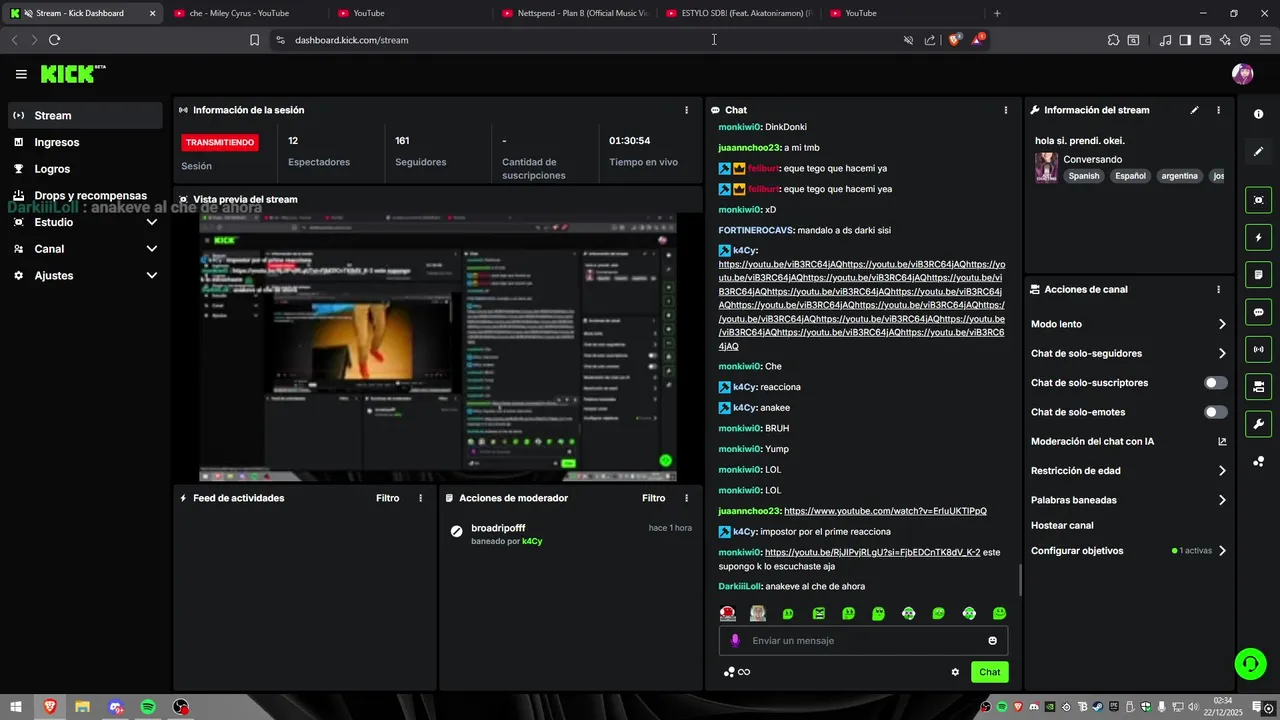Image resolution: width=1280 pixels, height=720 pixels.
Task: Pick the first red emote in the chat emote row
Action: point(728,613)
